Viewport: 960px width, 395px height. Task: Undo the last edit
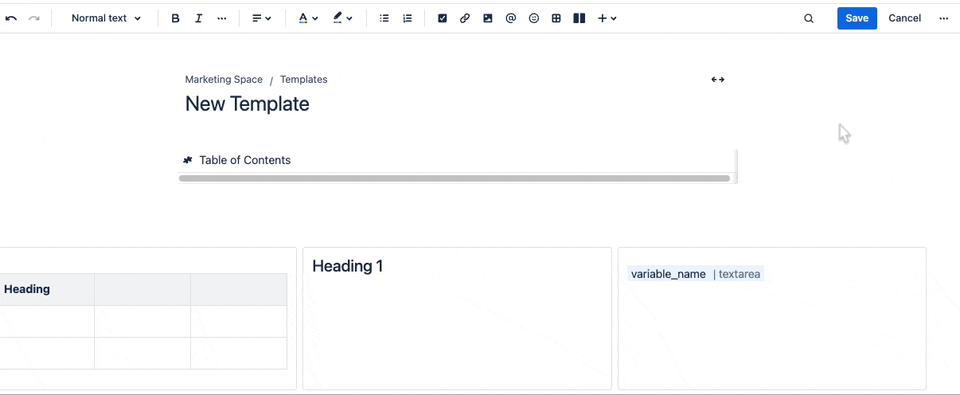pos(11,18)
